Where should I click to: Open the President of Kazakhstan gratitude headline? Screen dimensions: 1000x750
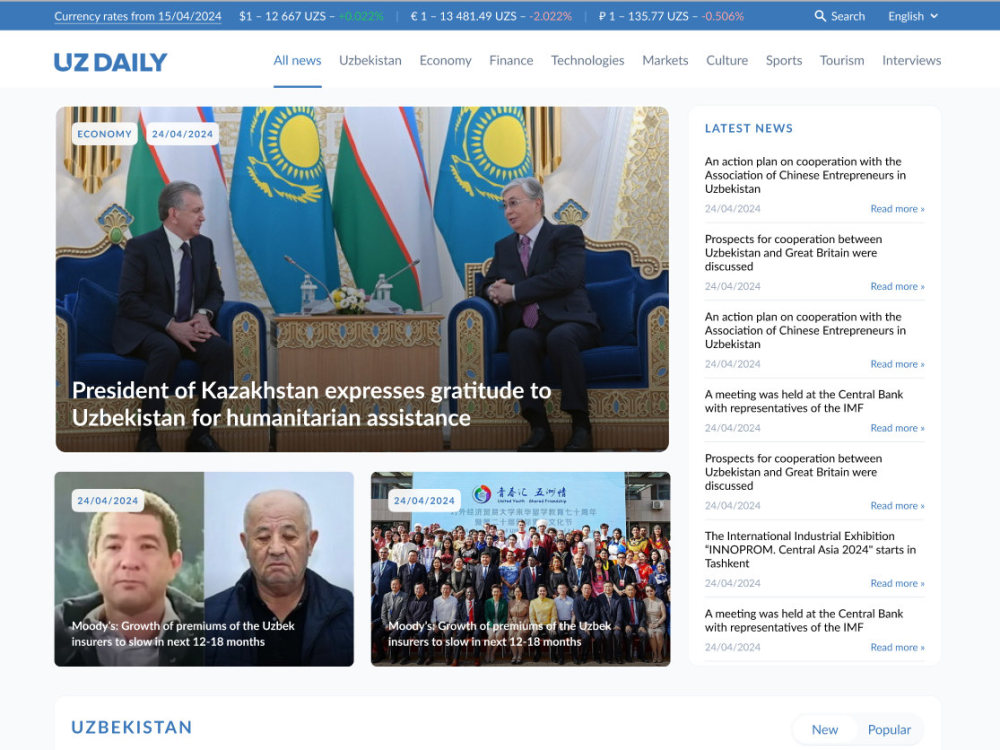click(311, 404)
